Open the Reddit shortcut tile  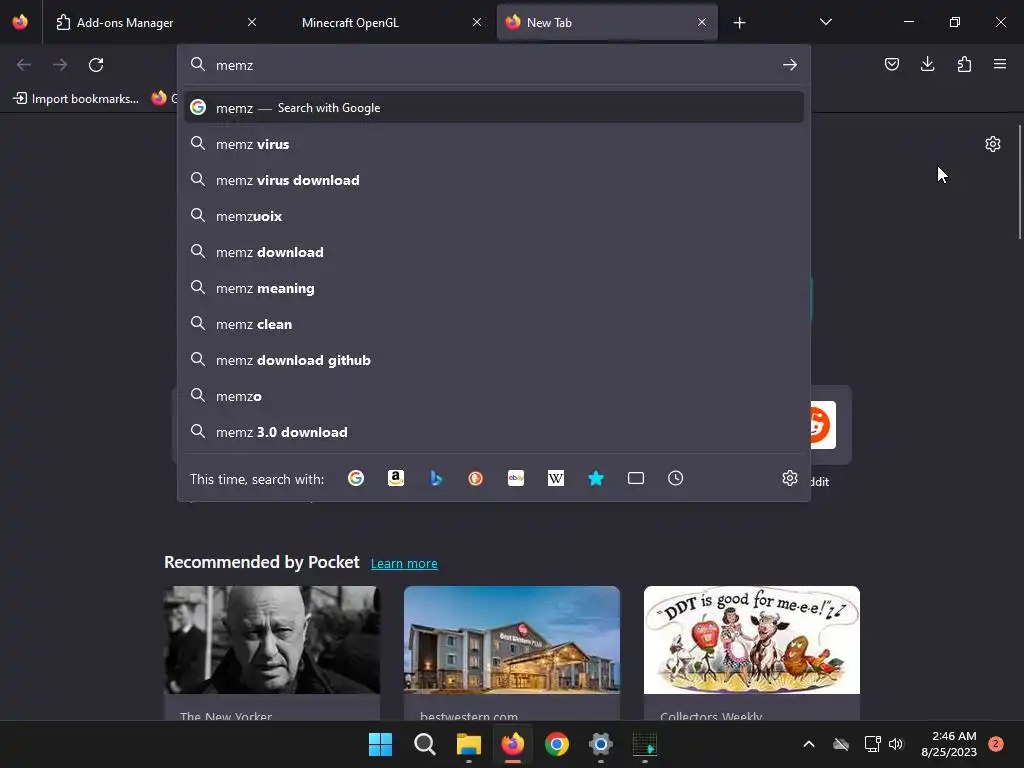click(824, 425)
